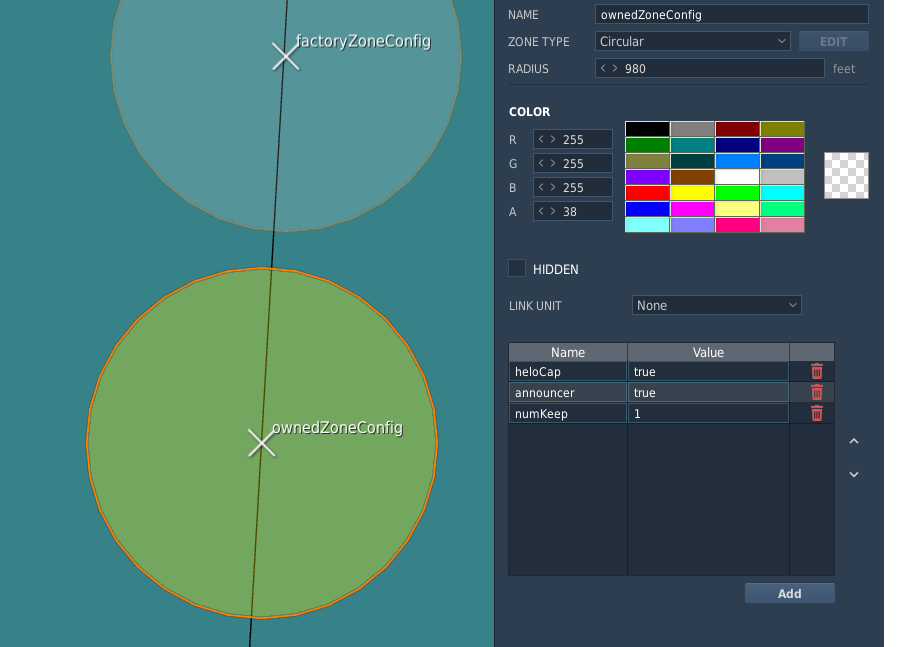Select ownedZoneConfig zone center marker
This screenshot has height=647, width=906.
(261, 443)
